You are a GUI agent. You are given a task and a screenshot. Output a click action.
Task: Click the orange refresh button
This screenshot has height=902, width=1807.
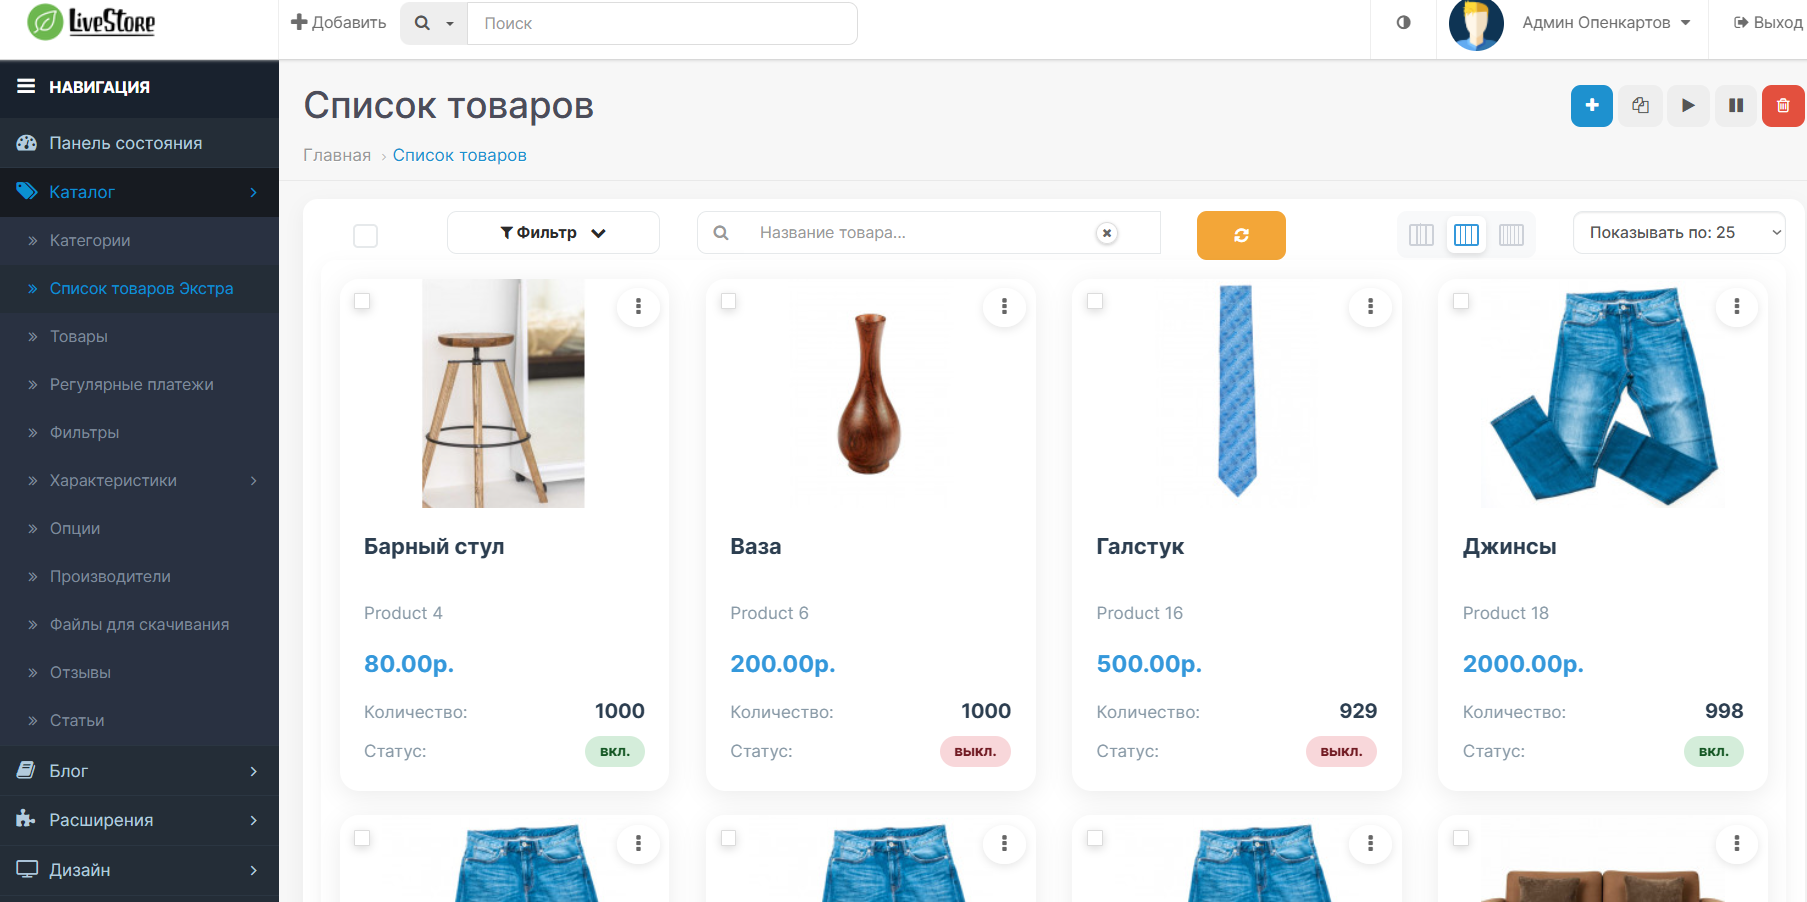pyautogui.click(x=1241, y=235)
